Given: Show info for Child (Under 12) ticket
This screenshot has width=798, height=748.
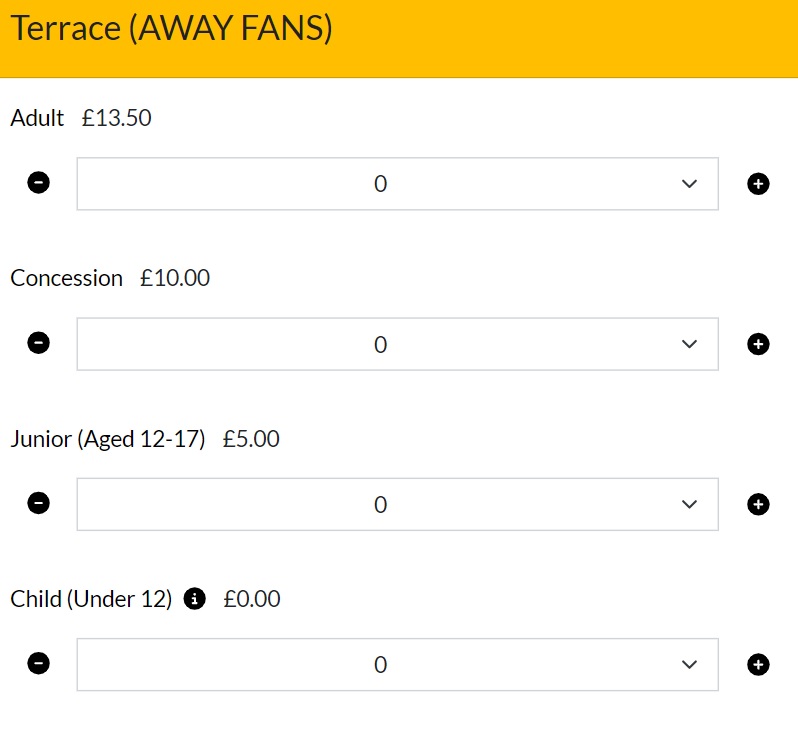Looking at the screenshot, I should coord(194,598).
